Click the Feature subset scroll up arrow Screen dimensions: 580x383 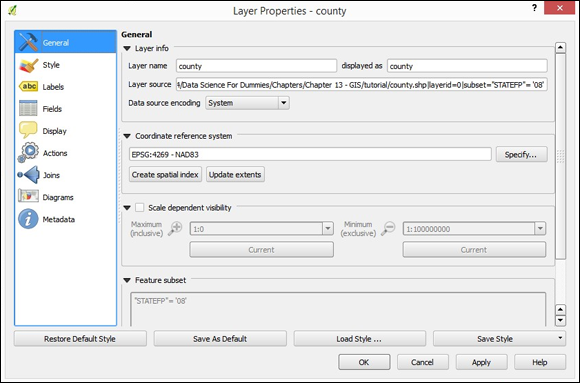pyautogui.click(x=561, y=309)
